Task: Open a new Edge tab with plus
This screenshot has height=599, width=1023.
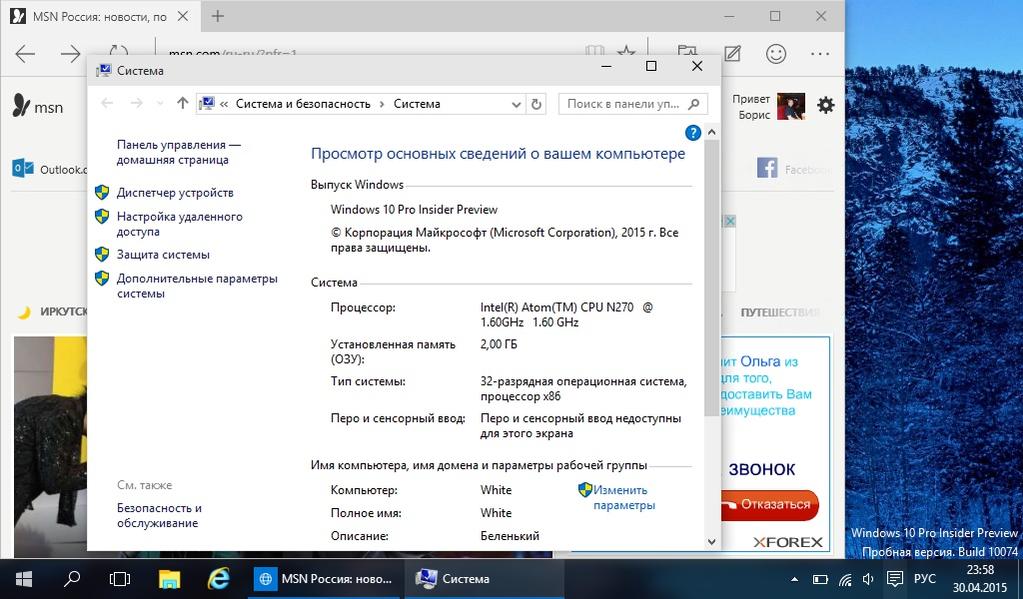Action: (218, 16)
